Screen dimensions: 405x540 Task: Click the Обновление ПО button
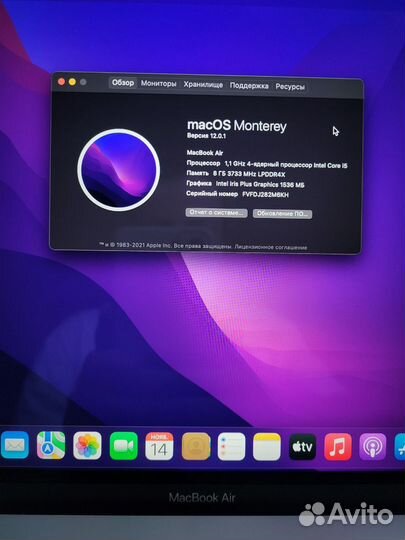tap(282, 214)
